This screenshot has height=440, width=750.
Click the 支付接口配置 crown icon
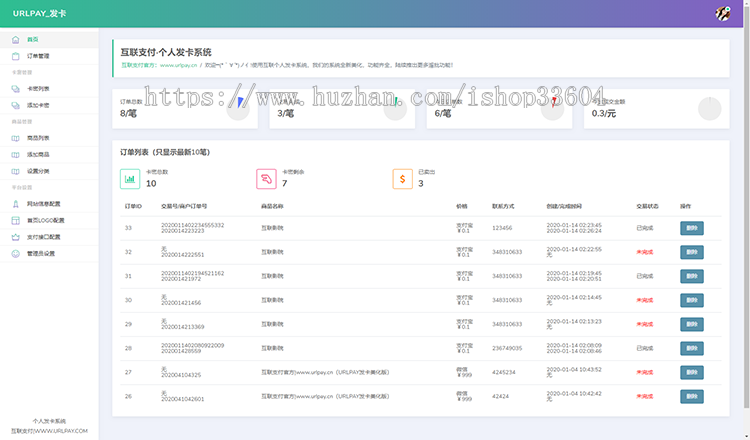(15, 237)
